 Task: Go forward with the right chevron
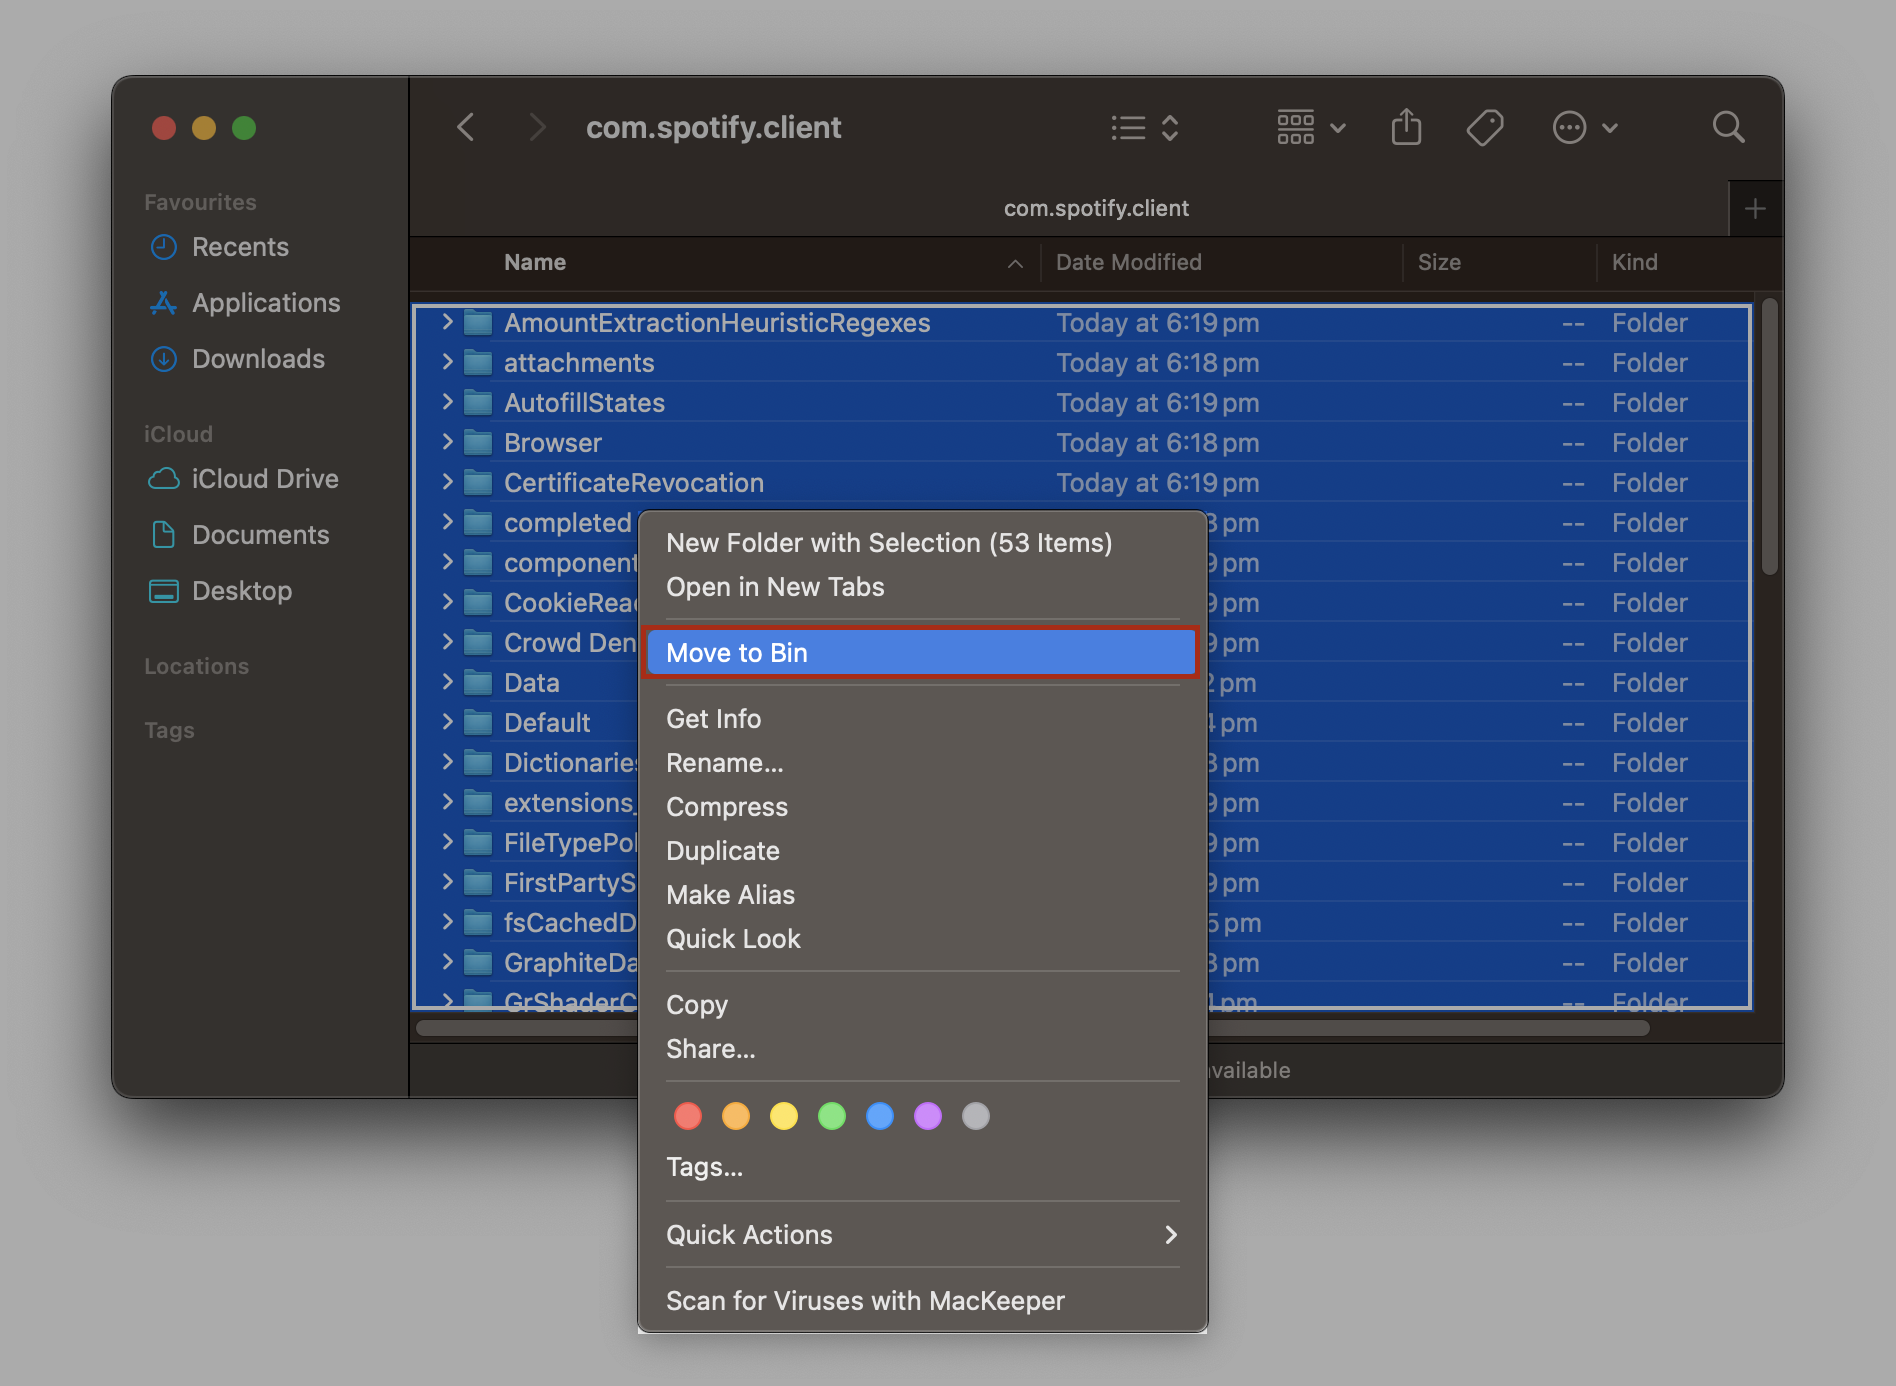tap(537, 128)
